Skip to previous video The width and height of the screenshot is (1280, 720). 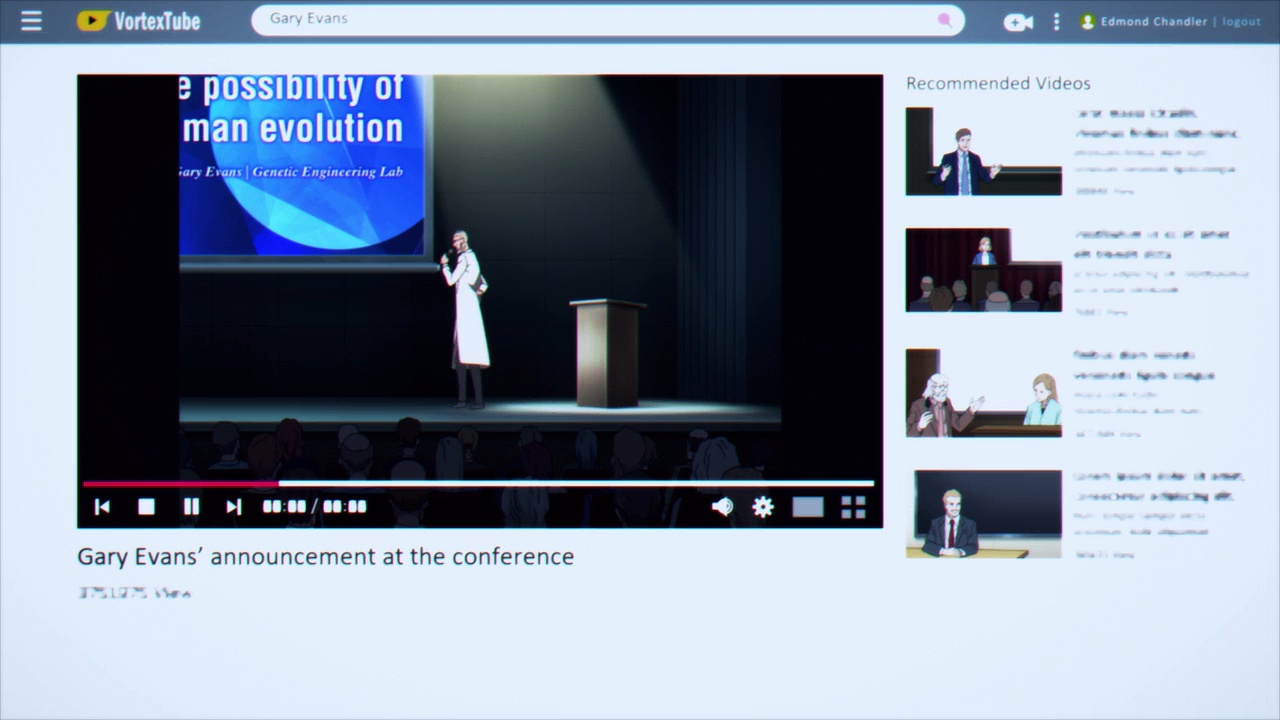coord(102,507)
